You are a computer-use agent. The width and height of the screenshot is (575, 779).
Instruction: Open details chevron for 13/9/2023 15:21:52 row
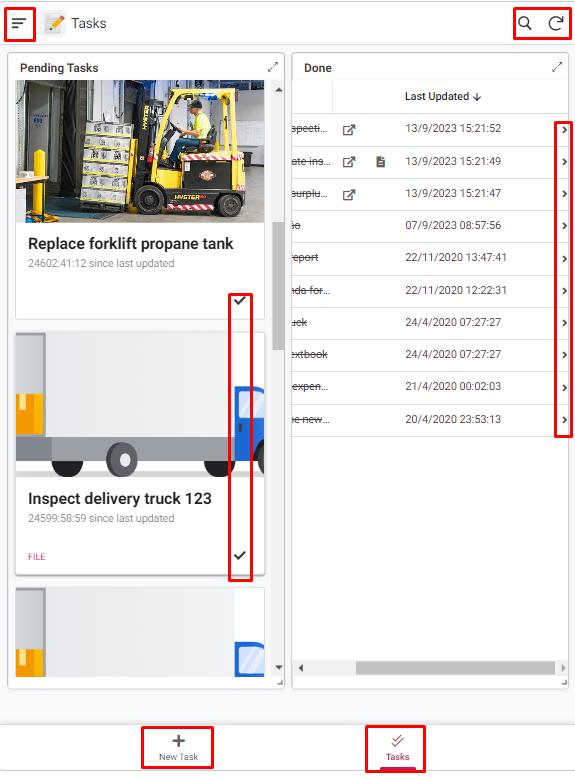[564, 130]
